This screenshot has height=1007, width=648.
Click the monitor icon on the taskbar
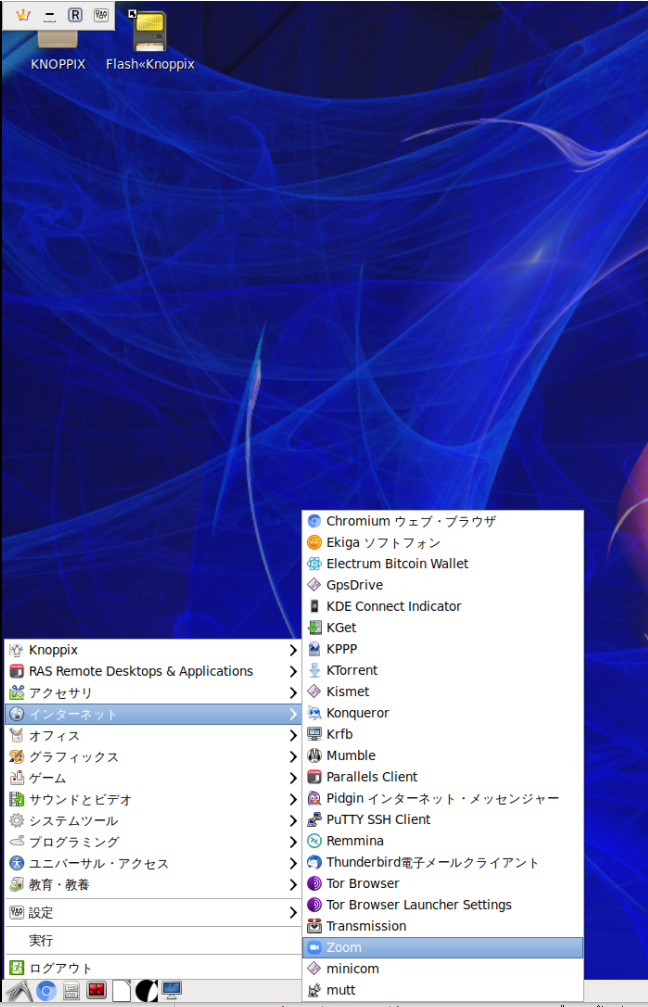(x=171, y=990)
